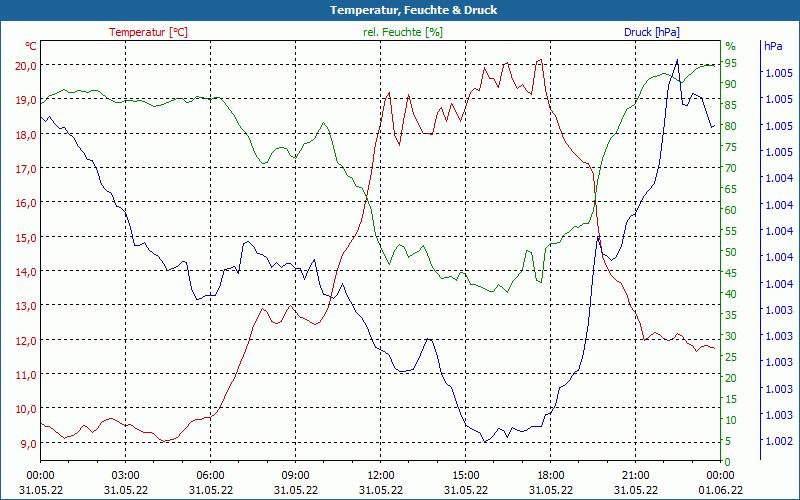Select the blue 'Druck [hPa]' legend label
This screenshot has height=500, width=800.
[x=652, y=32]
